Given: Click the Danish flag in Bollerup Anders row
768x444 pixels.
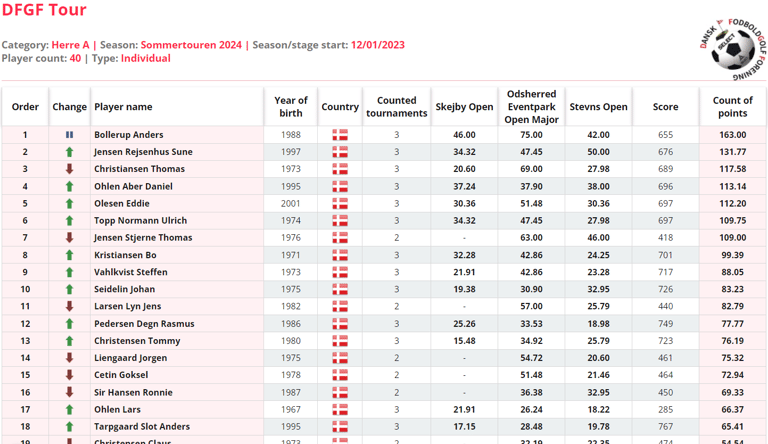Looking at the screenshot, I should tap(340, 135).
